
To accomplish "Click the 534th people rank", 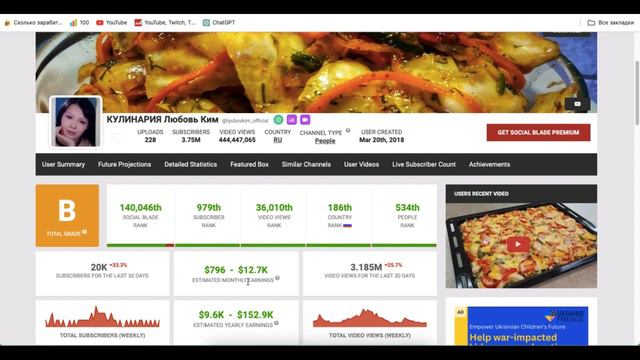I will coord(407,207).
